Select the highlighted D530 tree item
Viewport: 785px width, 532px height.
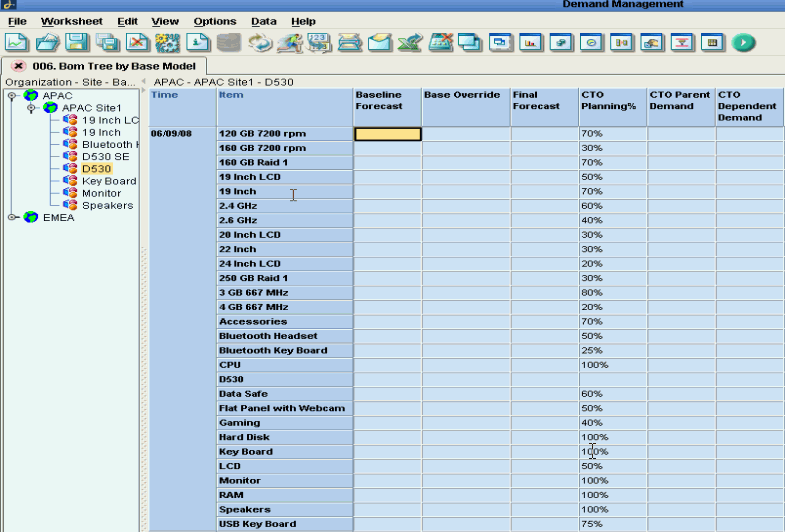pyautogui.click(x=97, y=169)
